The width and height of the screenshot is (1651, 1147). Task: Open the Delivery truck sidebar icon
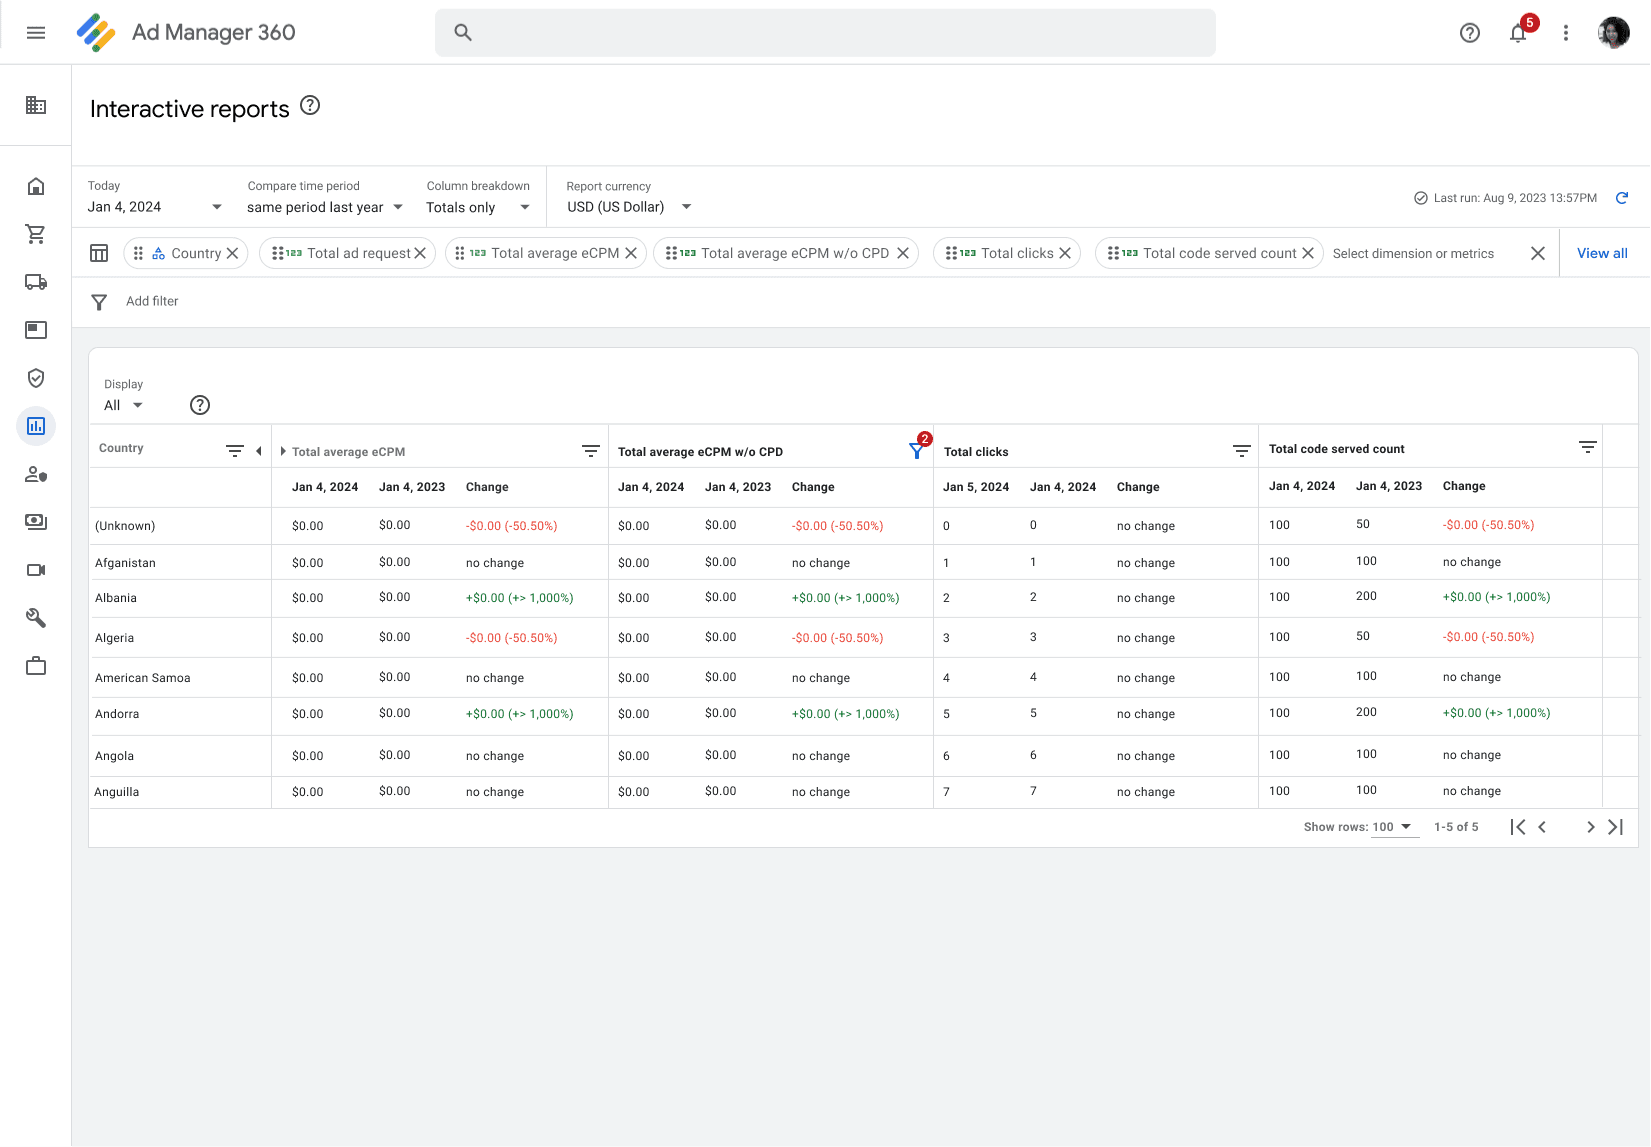pos(36,282)
